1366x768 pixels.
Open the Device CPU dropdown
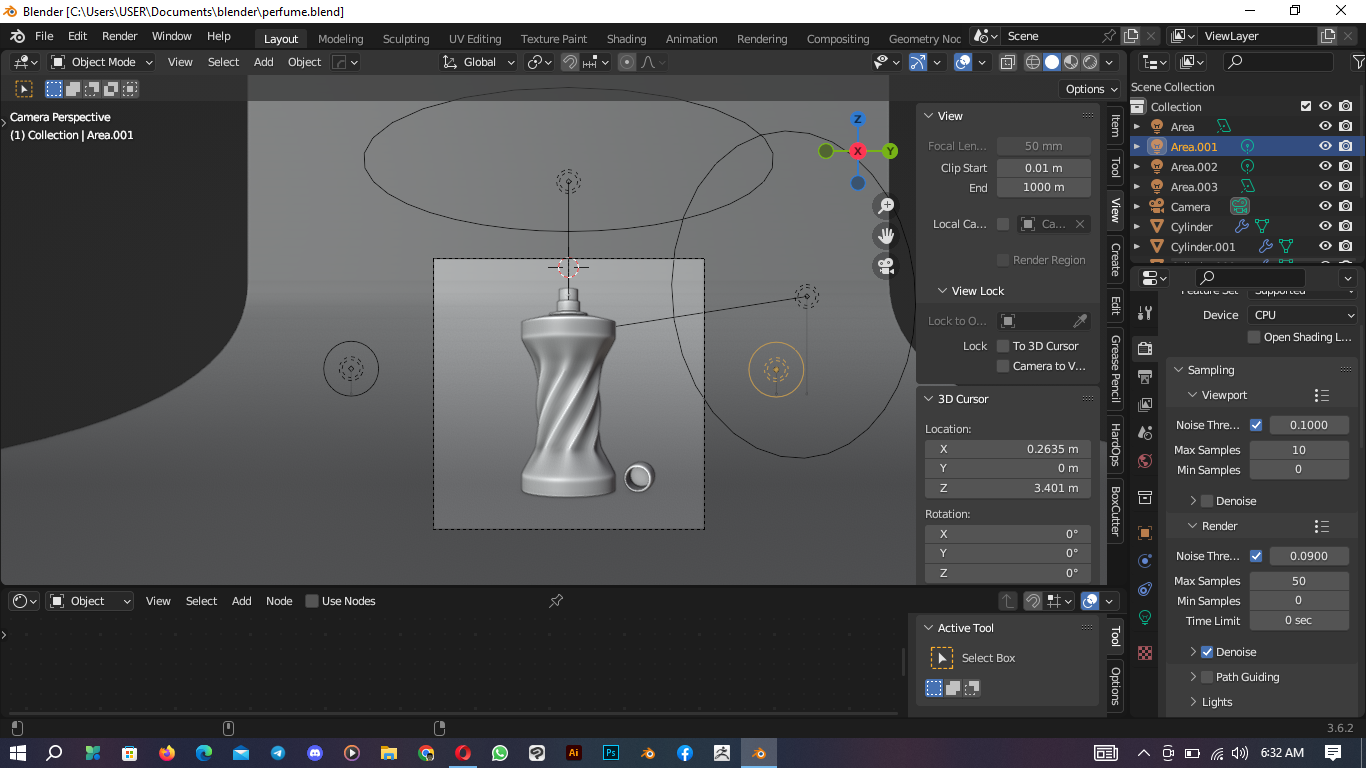point(1302,315)
